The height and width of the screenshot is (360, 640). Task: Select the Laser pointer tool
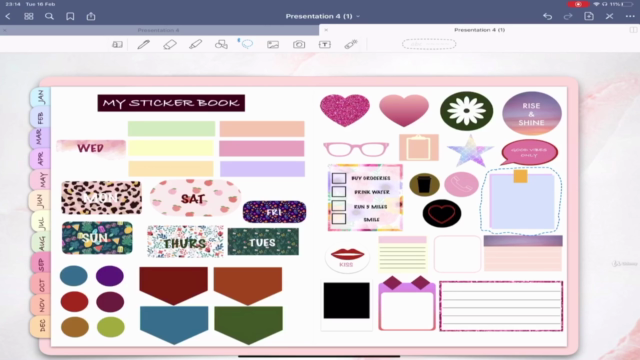[x=351, y=44]
